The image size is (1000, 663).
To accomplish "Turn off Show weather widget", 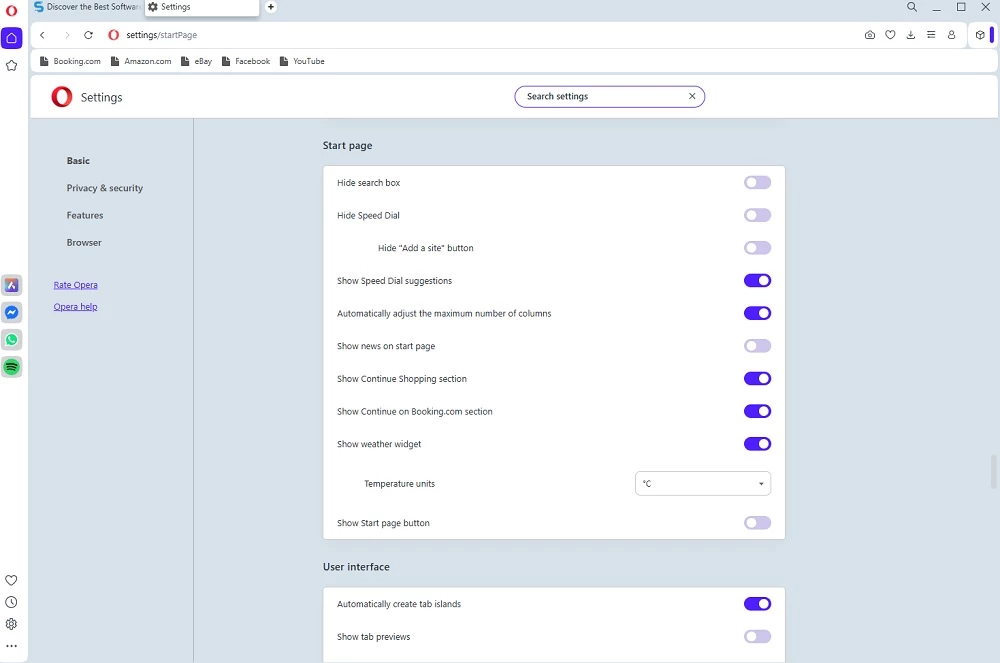I will pyautogui.click(x=757, y=444).
